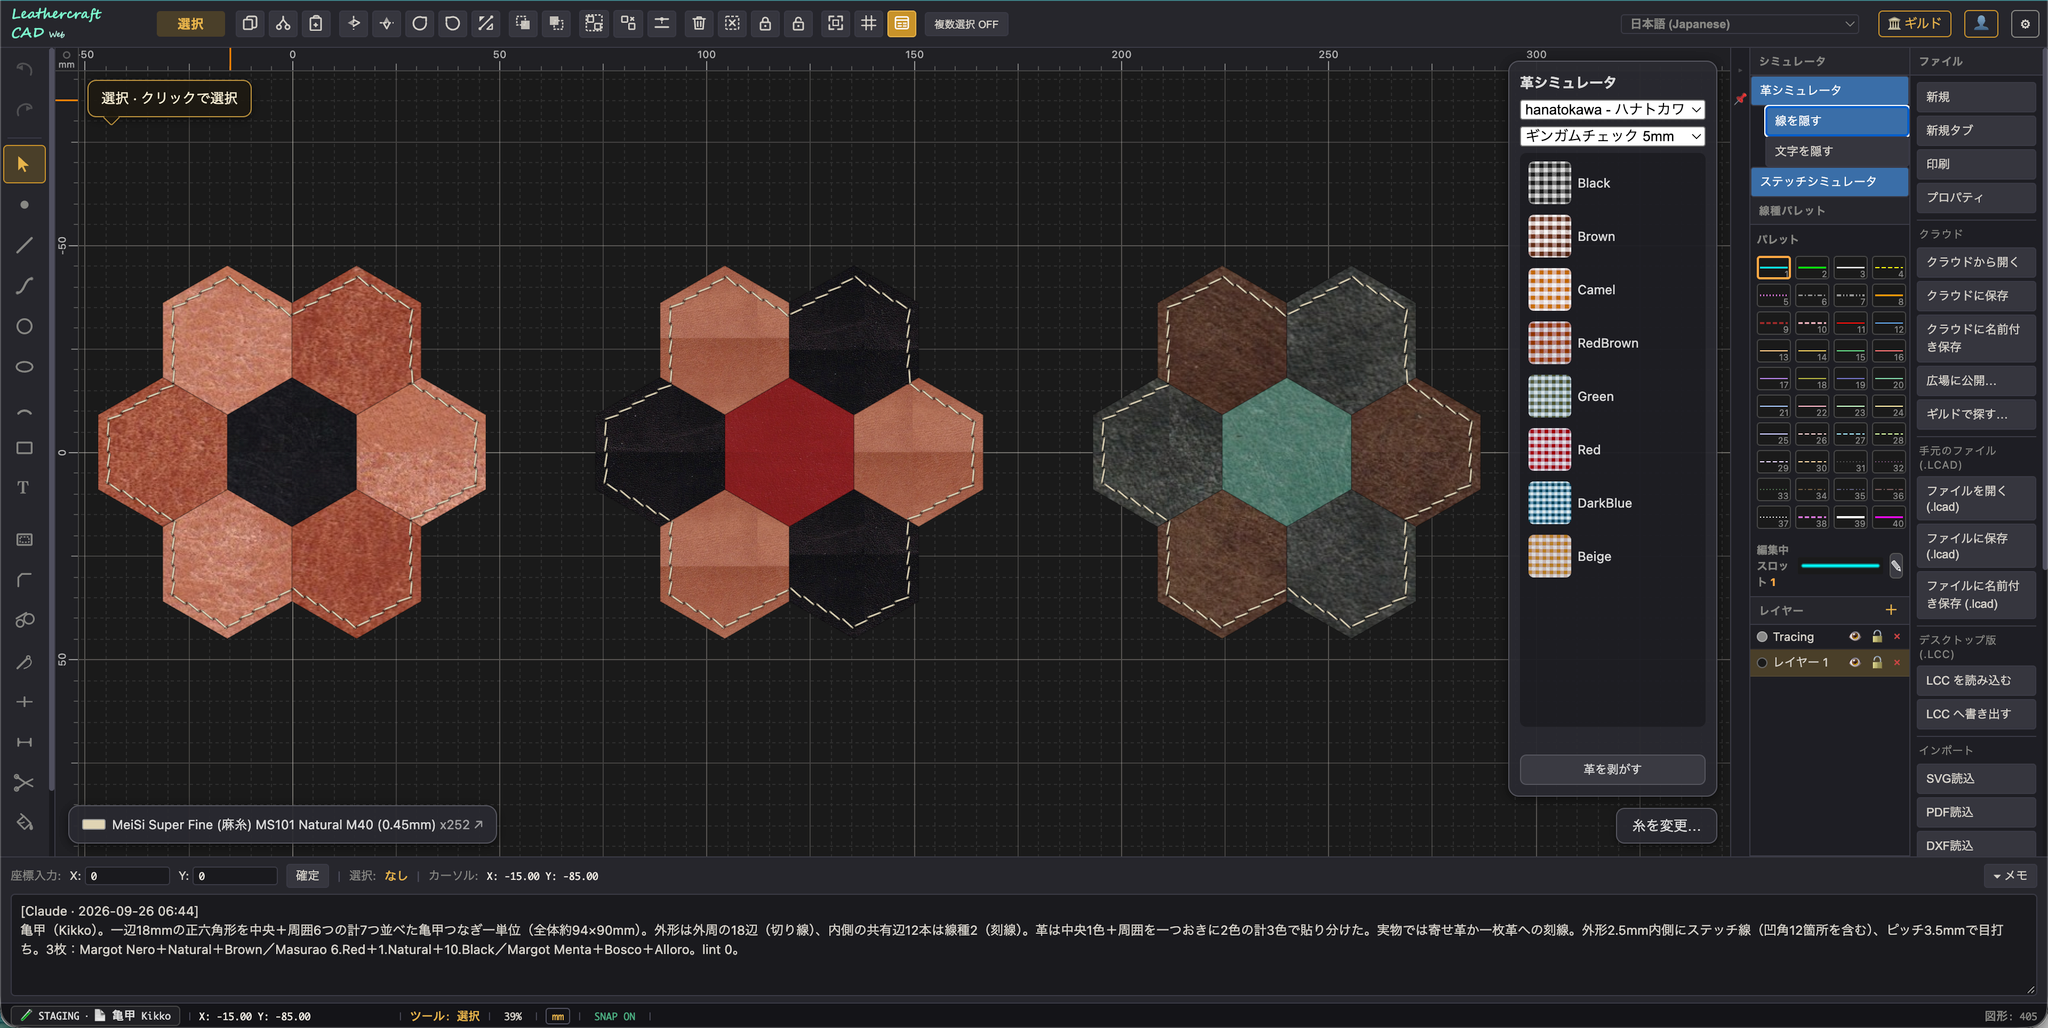2048x1028 pixels.
Task: Select the scissors cut tool
Action: coord(24,782)
